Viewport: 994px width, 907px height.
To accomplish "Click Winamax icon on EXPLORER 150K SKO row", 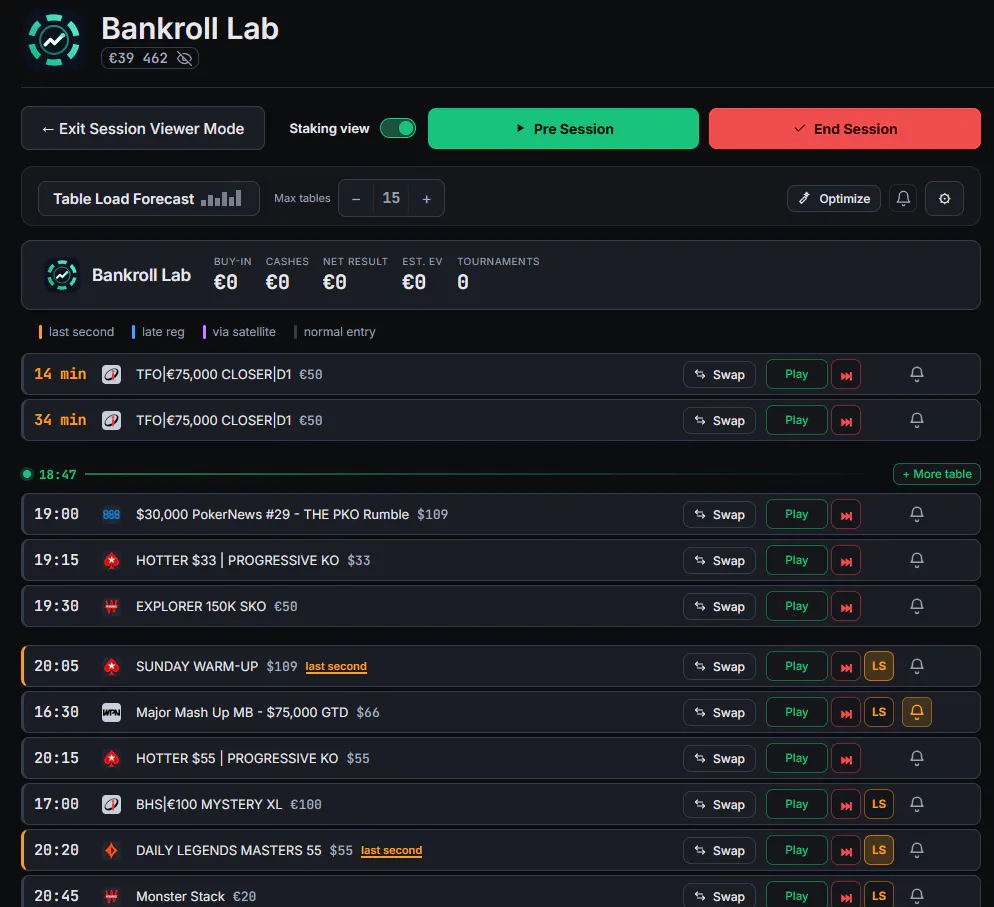I will tap(112, 607).
